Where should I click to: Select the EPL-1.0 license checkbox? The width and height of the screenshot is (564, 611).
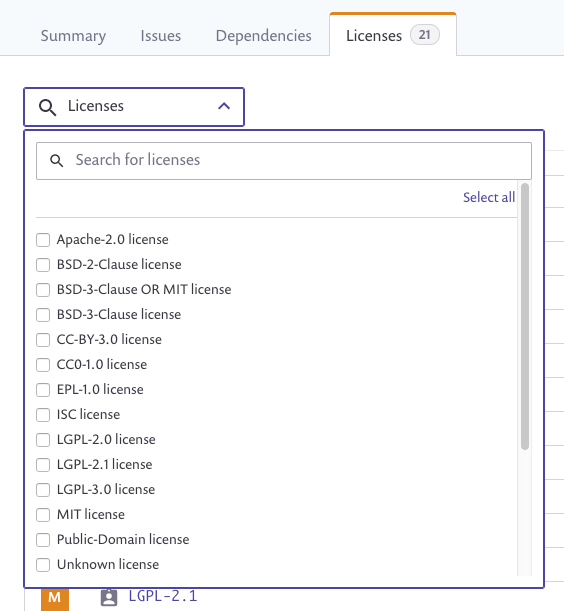[x=43, y=390]
